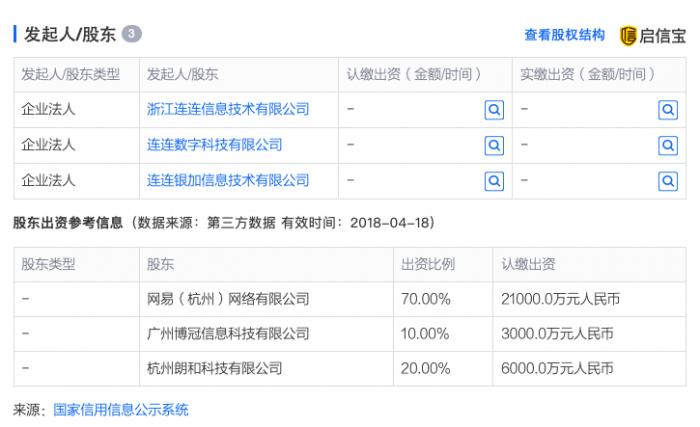The image size is (700, 427).
Task: Click the 发起人/股东类型 column header
Action: [x=71, y=74]
